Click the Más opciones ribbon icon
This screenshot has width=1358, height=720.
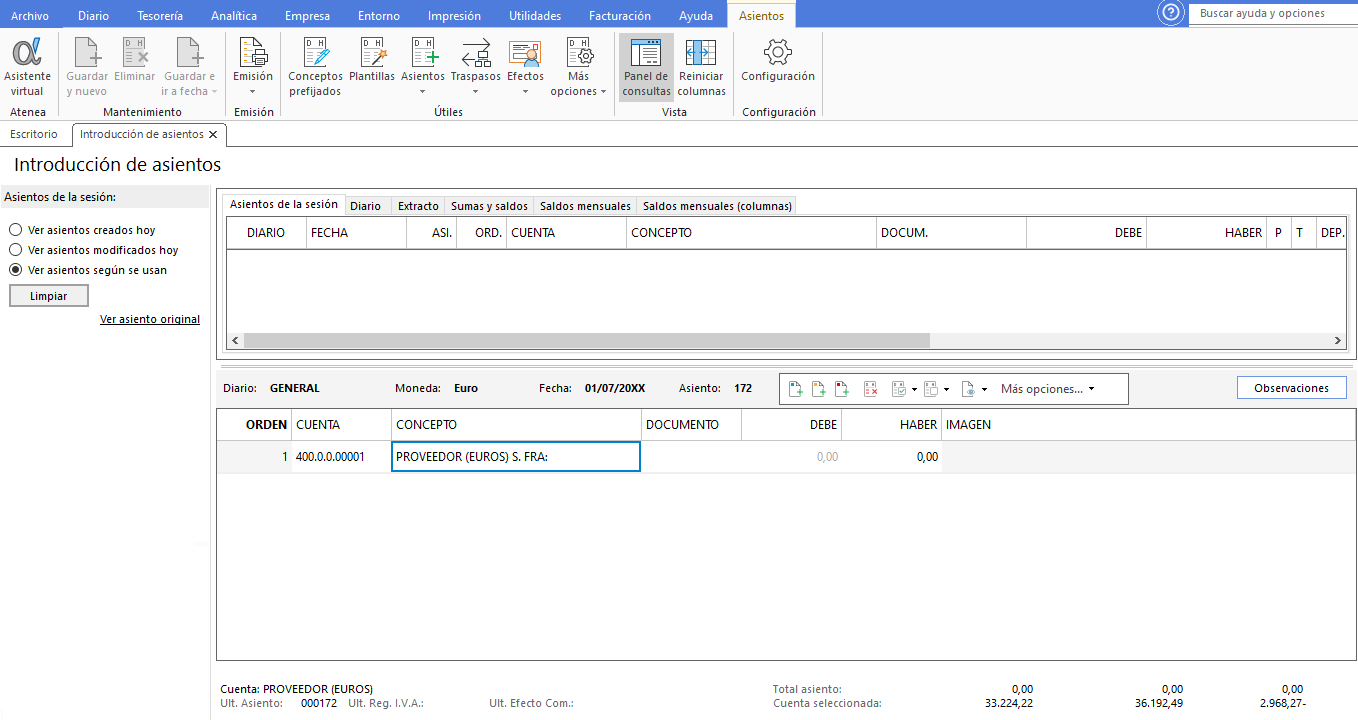[x=578, y=52]
